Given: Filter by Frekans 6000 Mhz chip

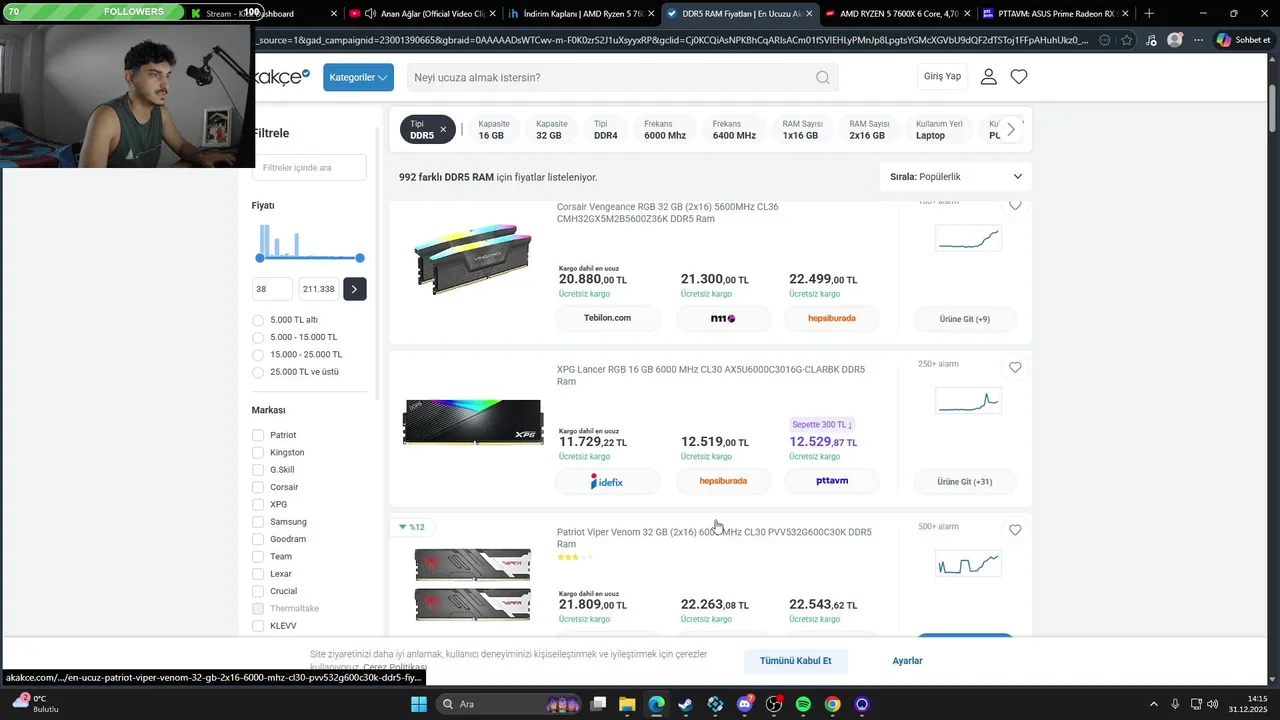Looking at the screenshot, I should (665, 130).
